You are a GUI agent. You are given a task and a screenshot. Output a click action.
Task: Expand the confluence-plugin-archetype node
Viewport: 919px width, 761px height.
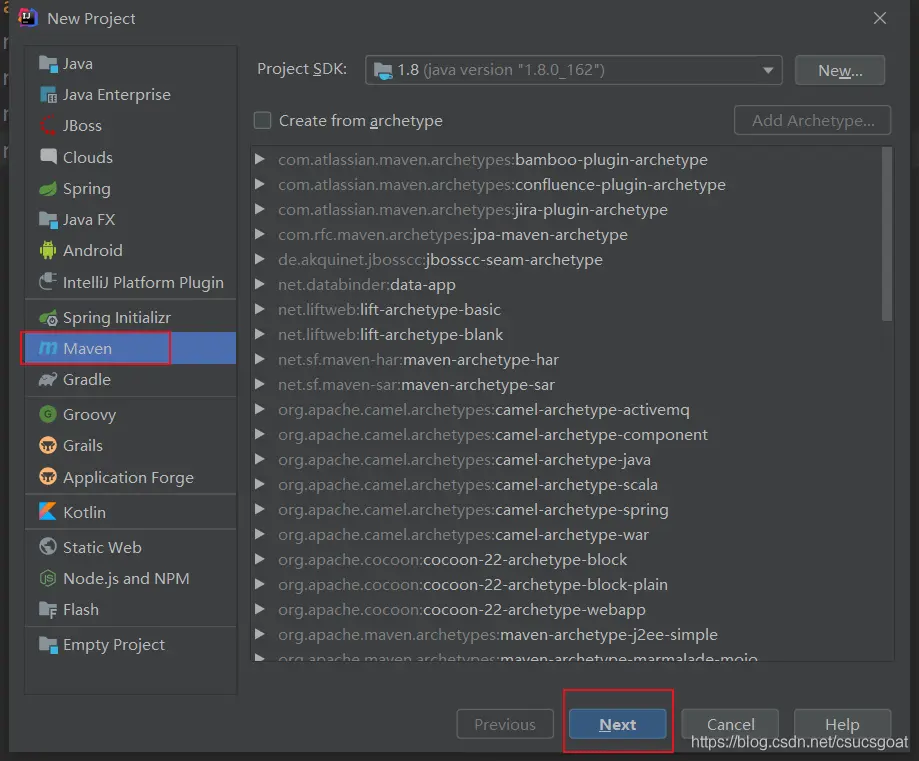coord(260,184)
